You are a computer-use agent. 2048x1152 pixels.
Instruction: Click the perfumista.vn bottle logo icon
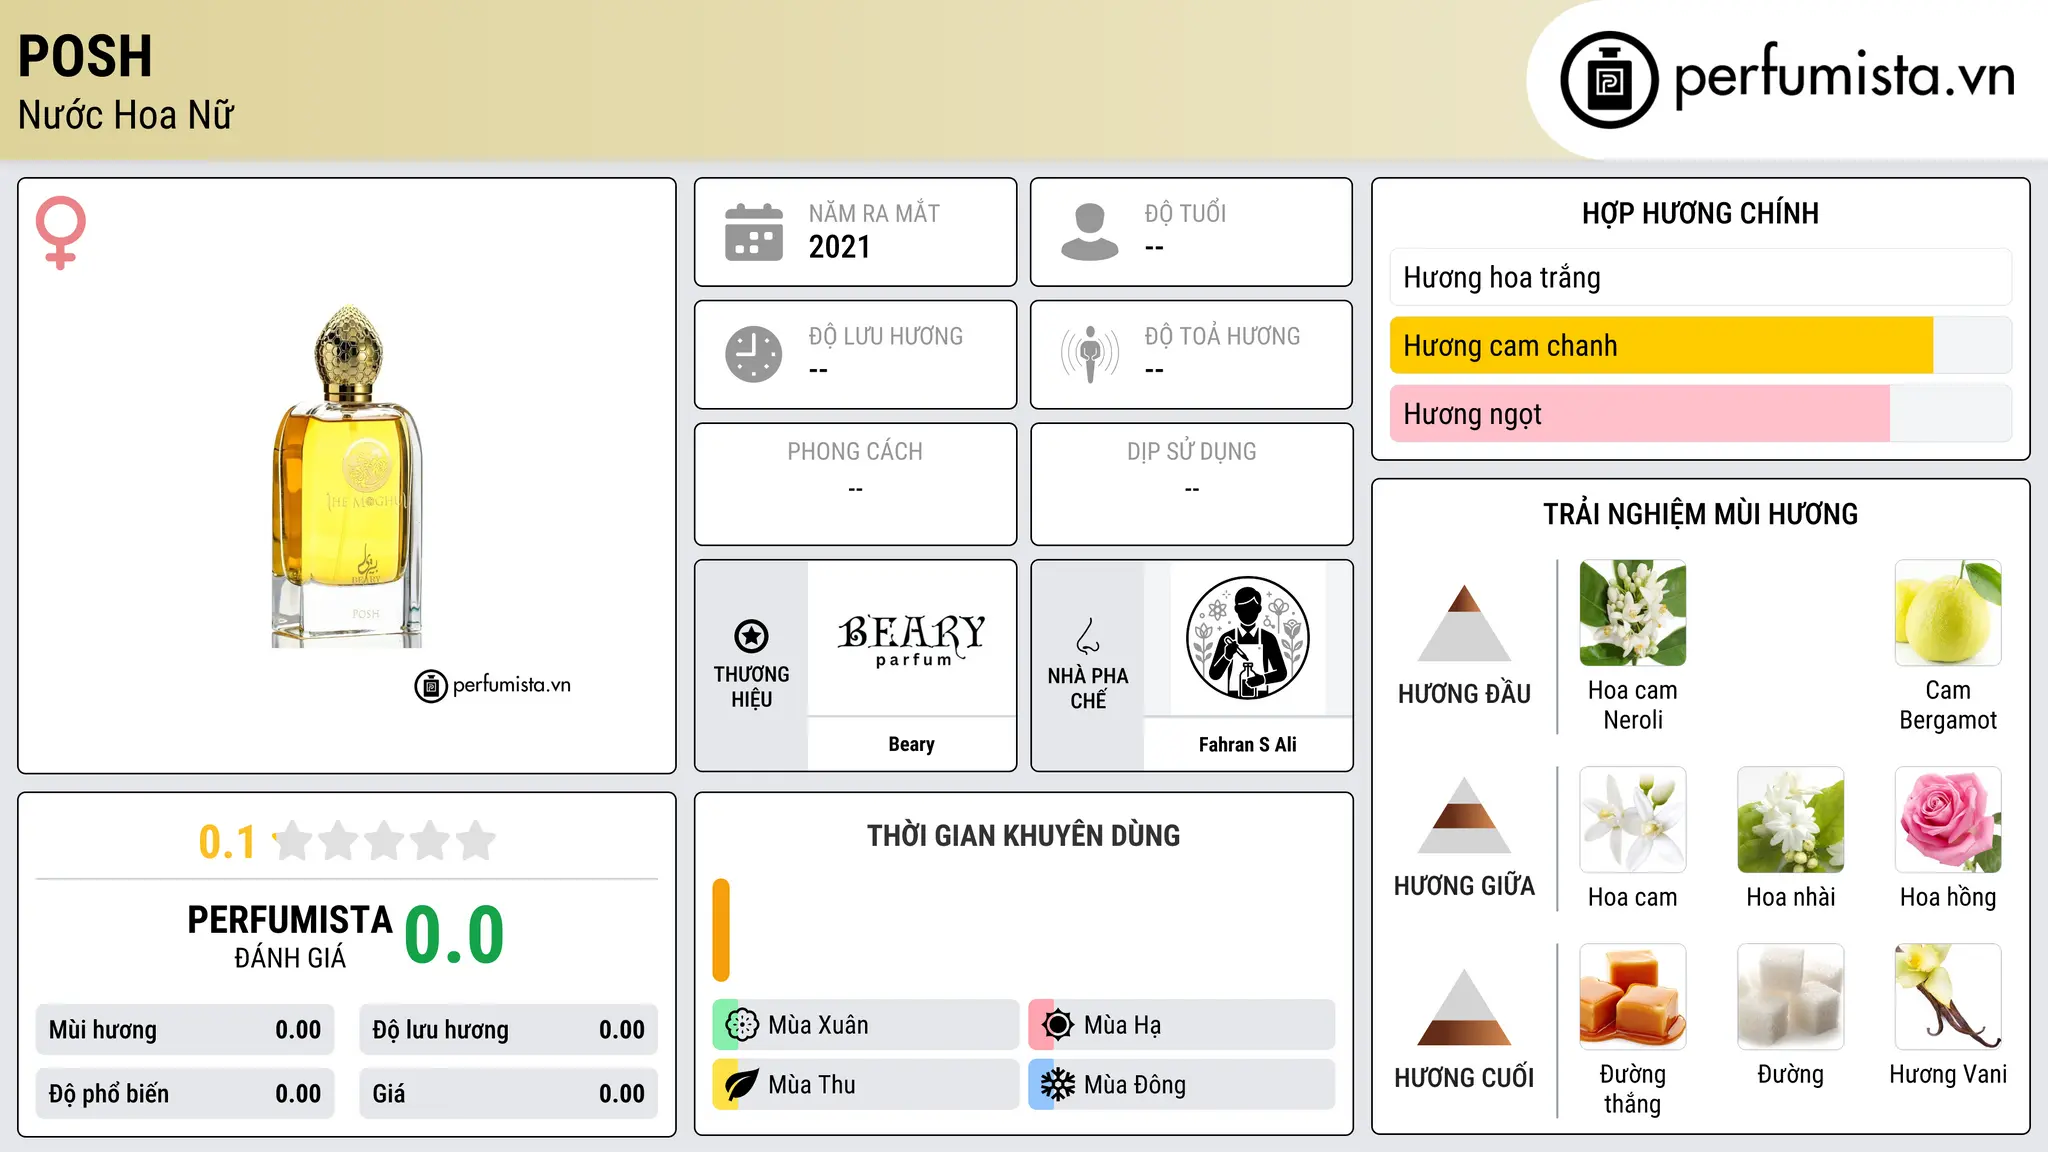1609,80
